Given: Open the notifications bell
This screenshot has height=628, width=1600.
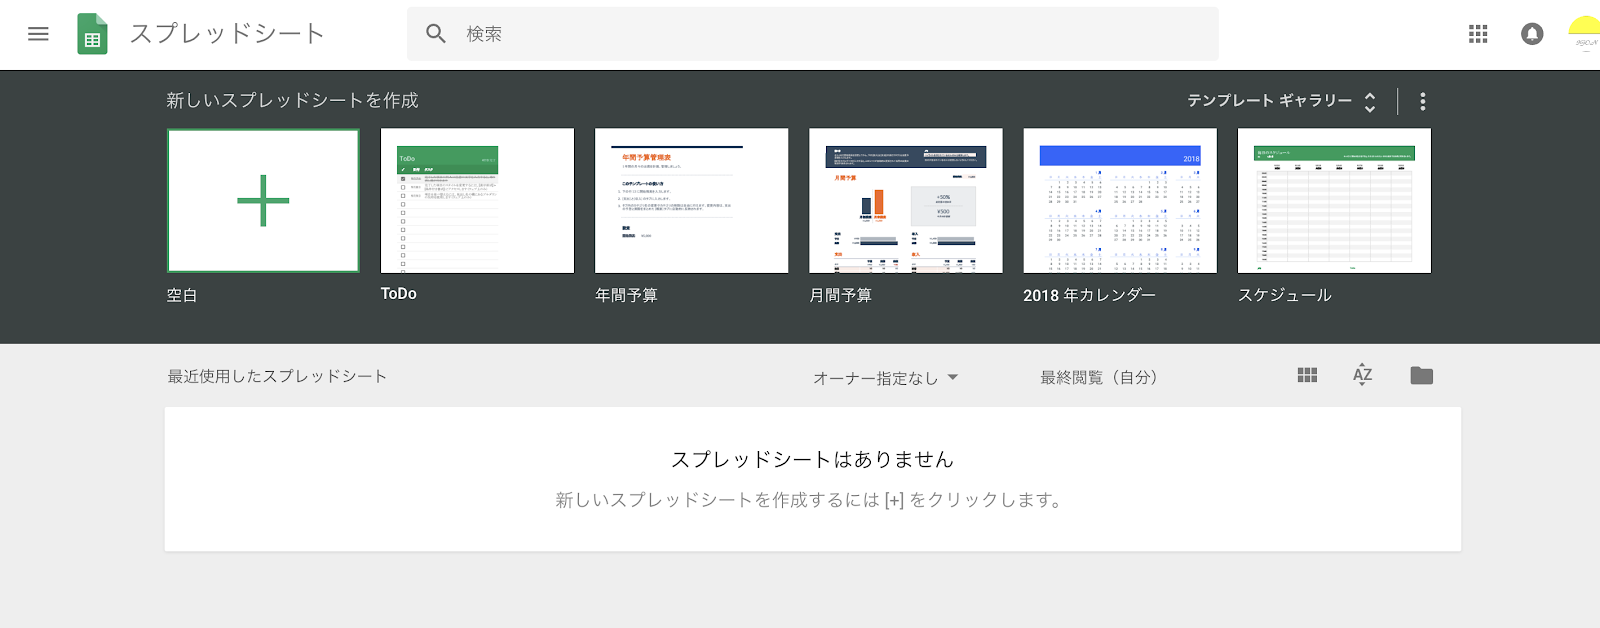Looking at the screenshot, I should pyautogui.click(x=1531, y=34).
